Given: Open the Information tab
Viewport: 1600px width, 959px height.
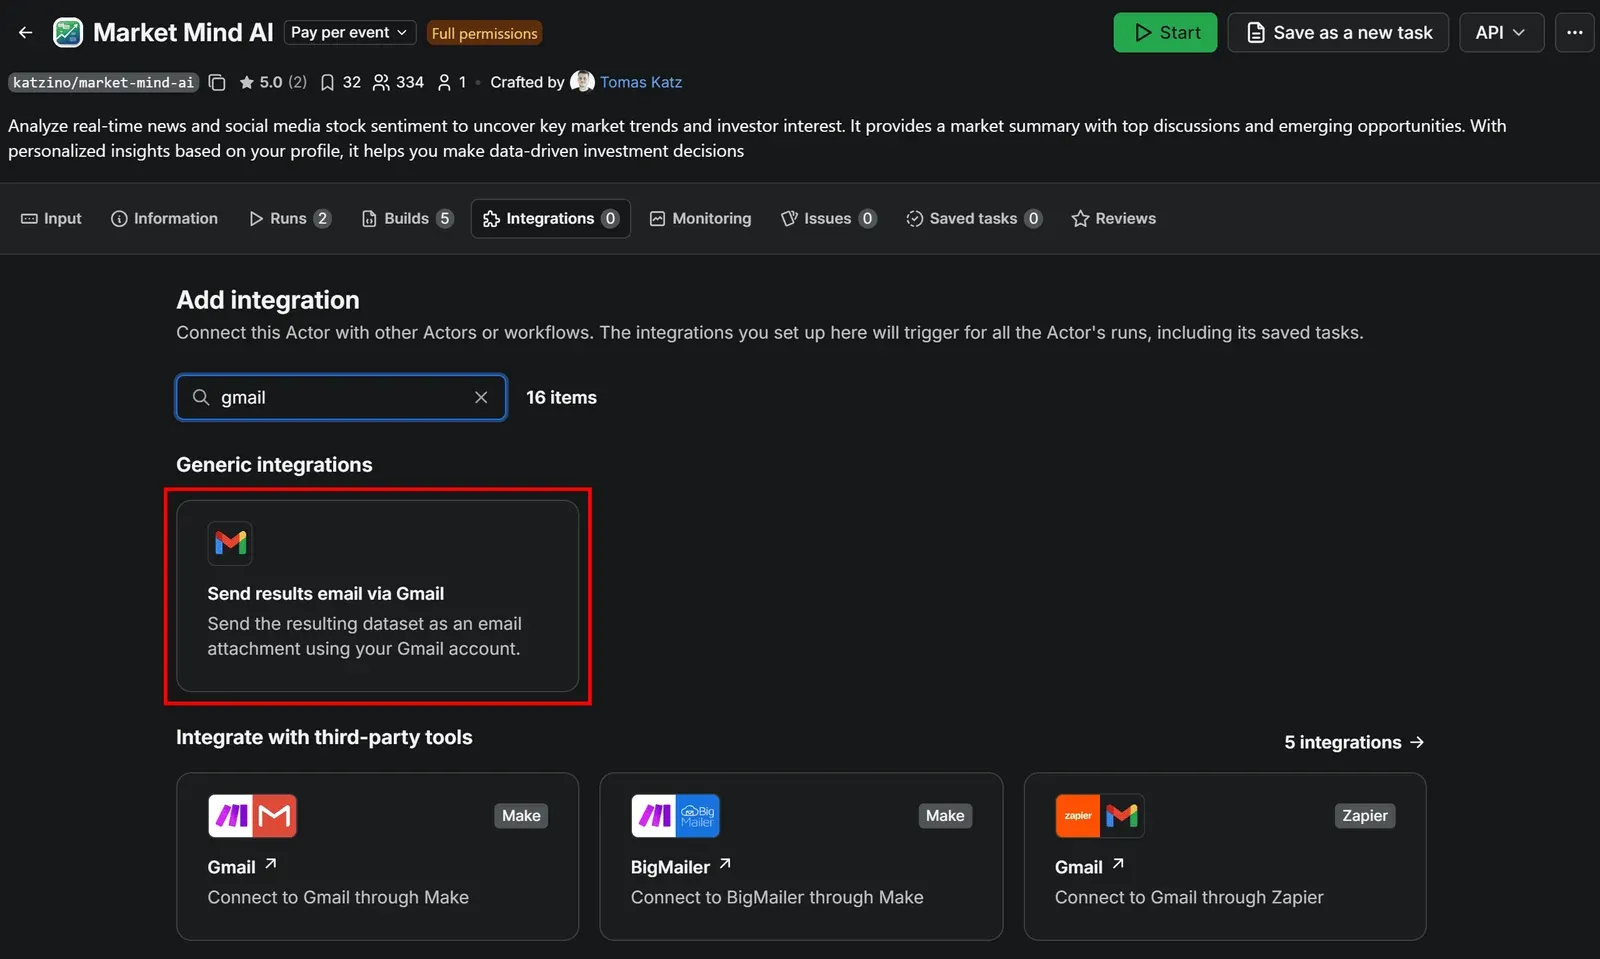Looking at the screenshot, I should (x=164, y=218).
